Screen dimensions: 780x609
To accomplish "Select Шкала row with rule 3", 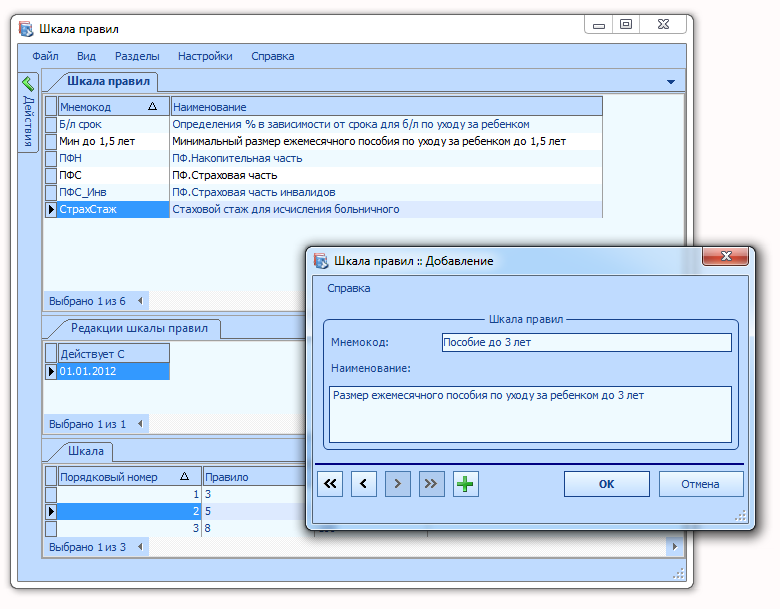I will (x=175, y=494).
